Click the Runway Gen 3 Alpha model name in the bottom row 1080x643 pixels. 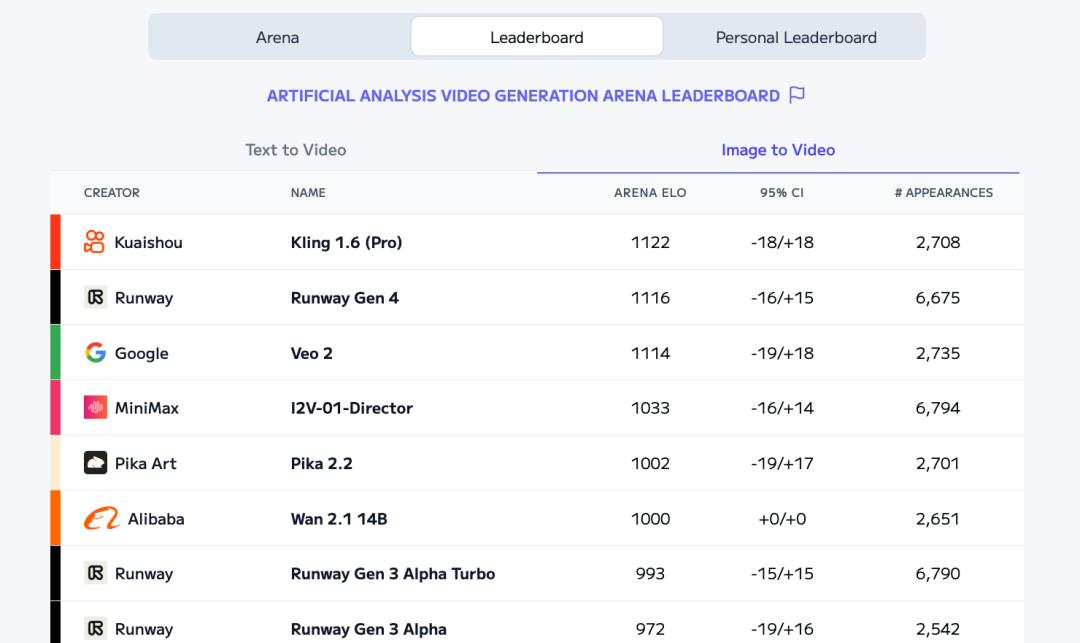pos(368,629)
